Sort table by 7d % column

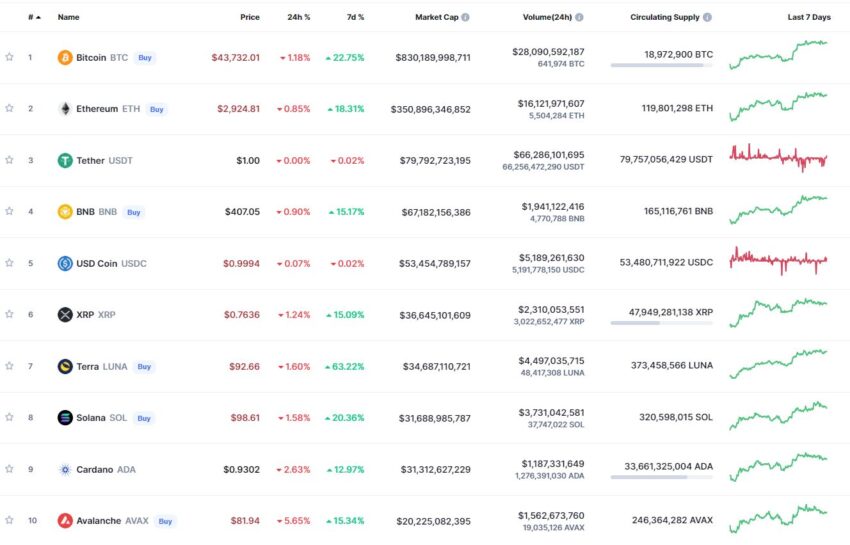(356, 17)
